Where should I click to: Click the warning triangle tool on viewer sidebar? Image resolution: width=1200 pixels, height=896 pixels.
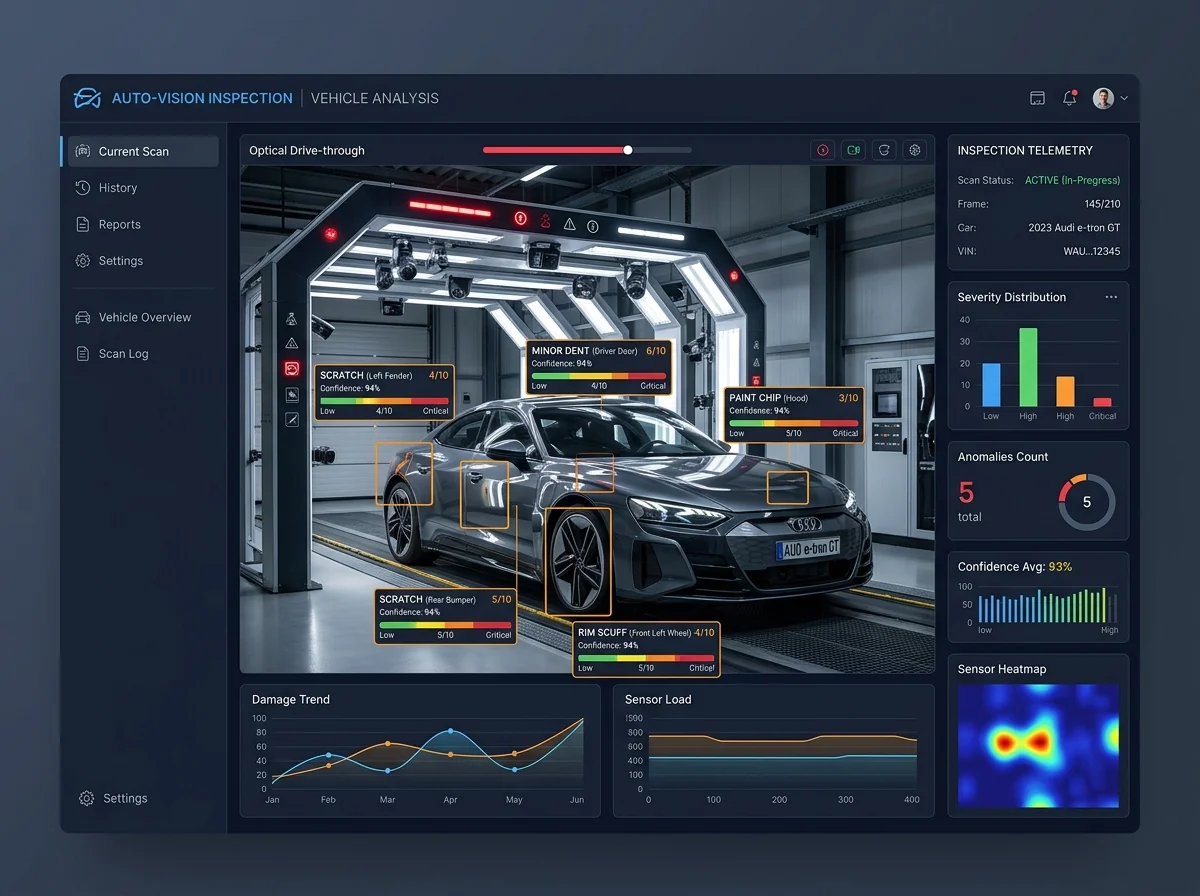point(292,343)
